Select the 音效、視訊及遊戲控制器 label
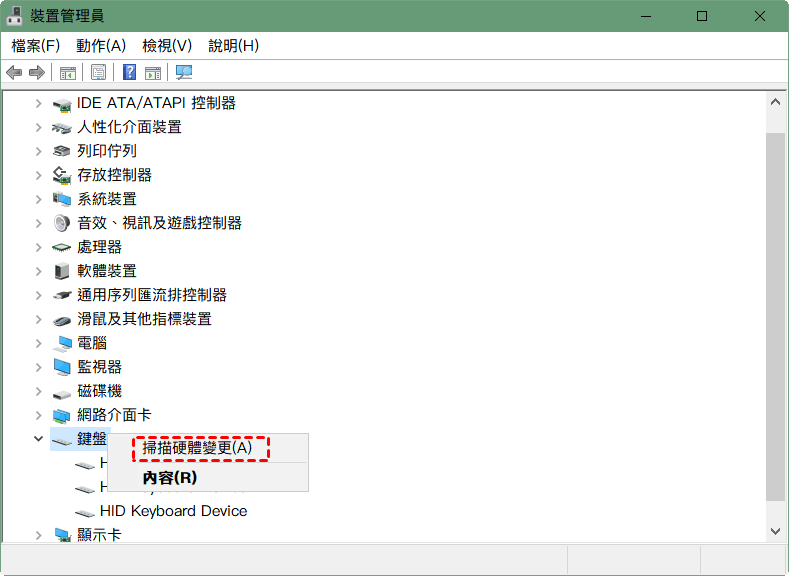 coord(159,223)
